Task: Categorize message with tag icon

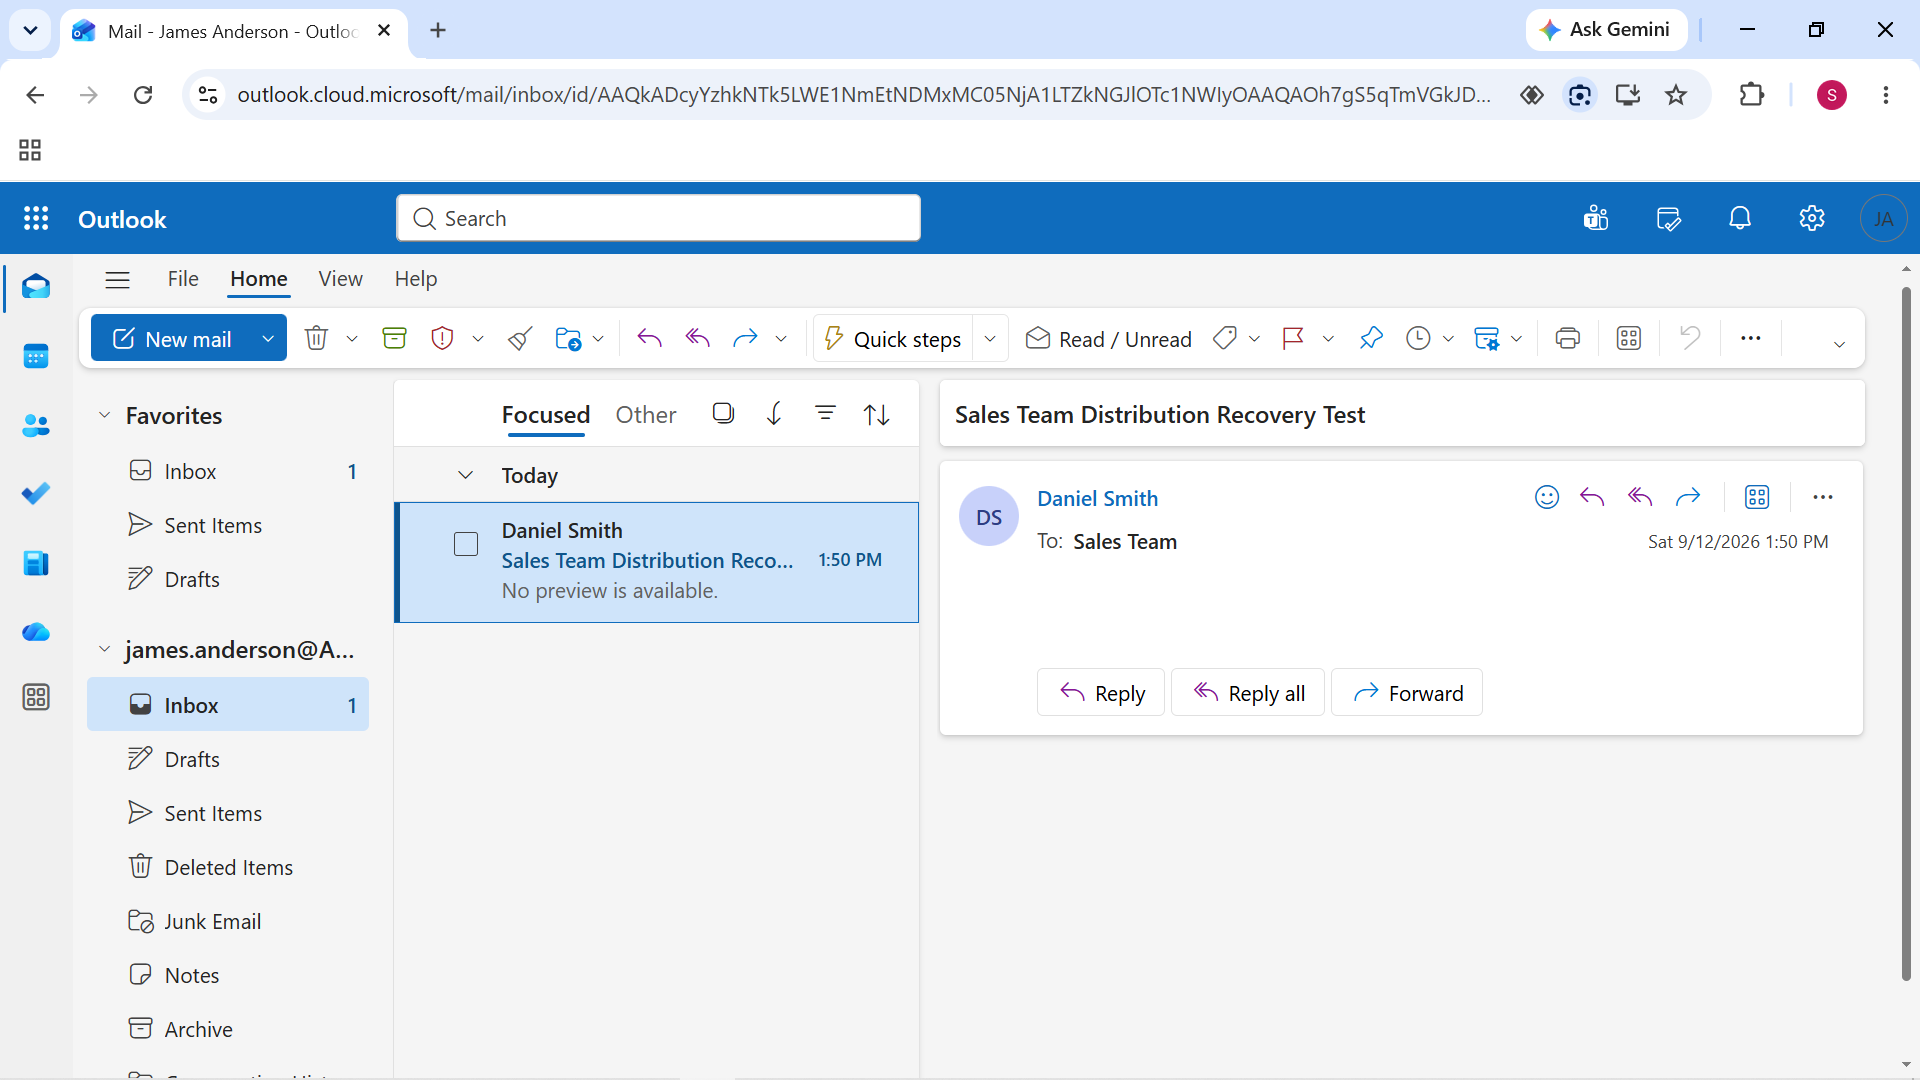Action: (1225, 339)
